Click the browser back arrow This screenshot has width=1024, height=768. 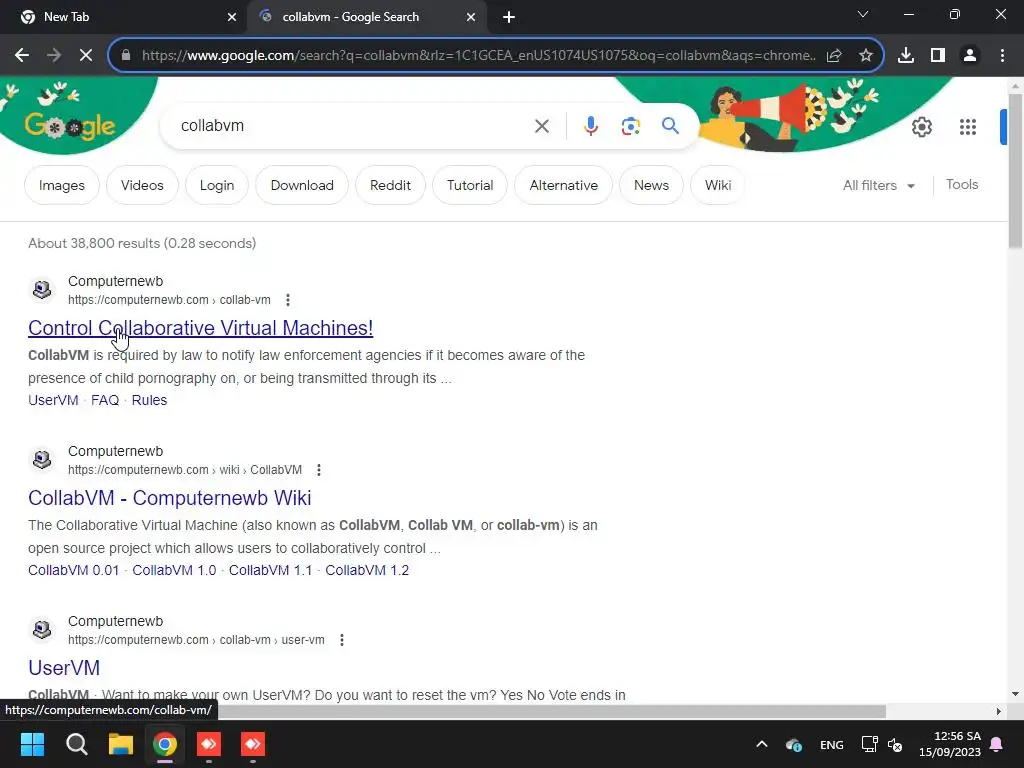click(x=22, y=56)
